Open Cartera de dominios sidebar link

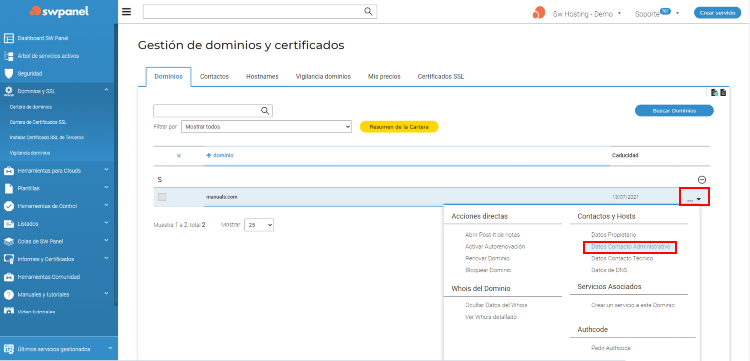click(x=31, y=107)
